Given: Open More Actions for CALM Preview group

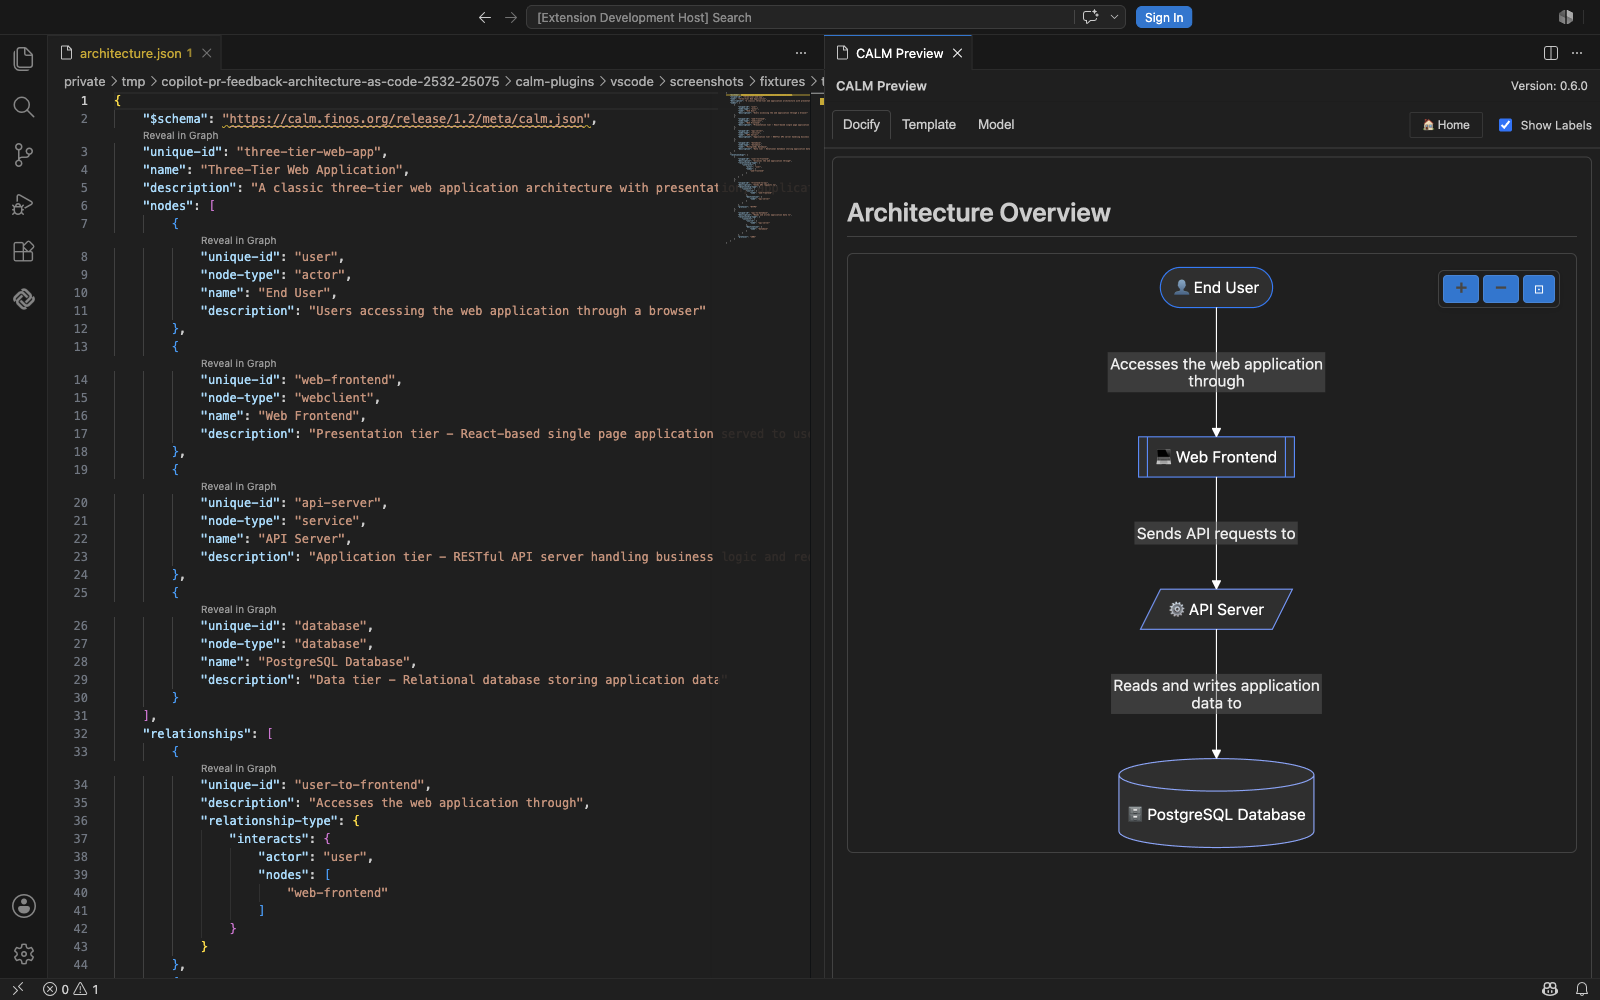Looking at the screenshot, I should [x=1577, y=53].
